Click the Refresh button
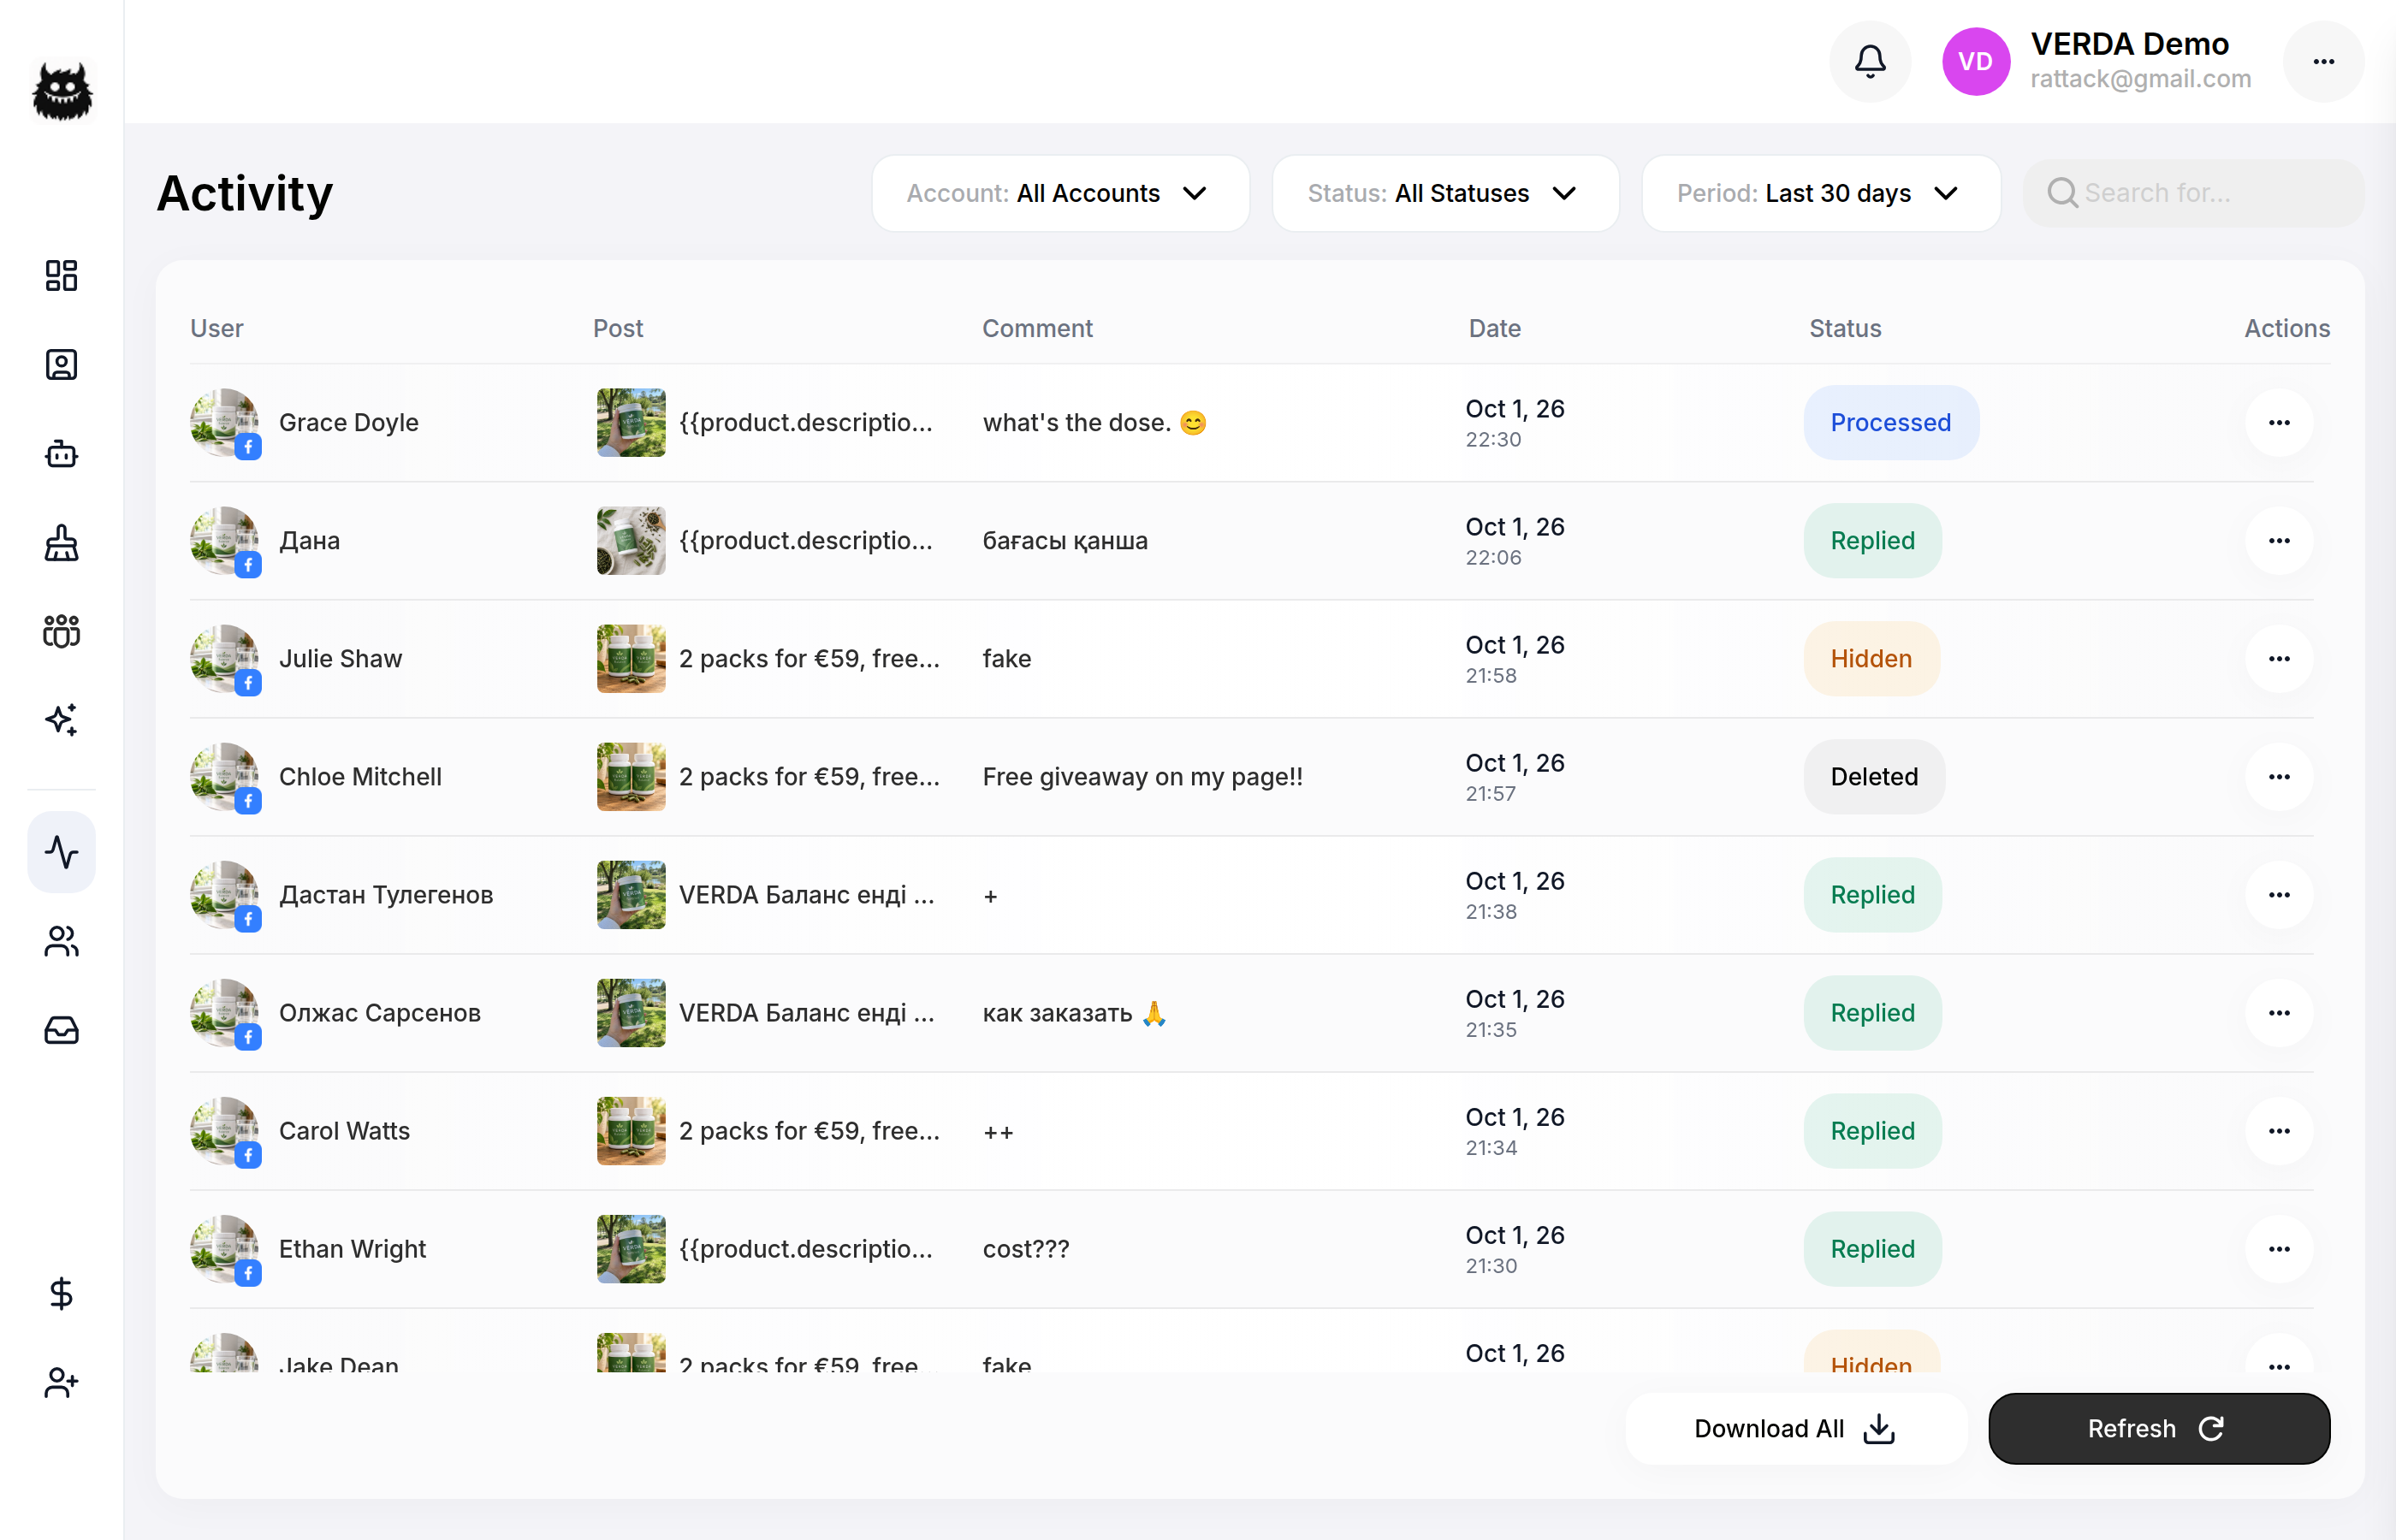The image size is (2396, 1540). [x=2159, y=1429]
